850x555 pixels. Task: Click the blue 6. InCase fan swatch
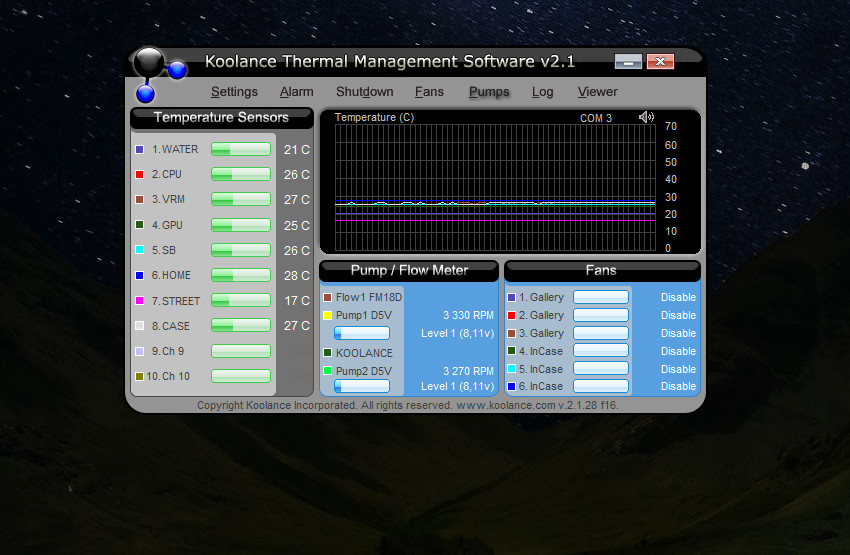point(511,386)
